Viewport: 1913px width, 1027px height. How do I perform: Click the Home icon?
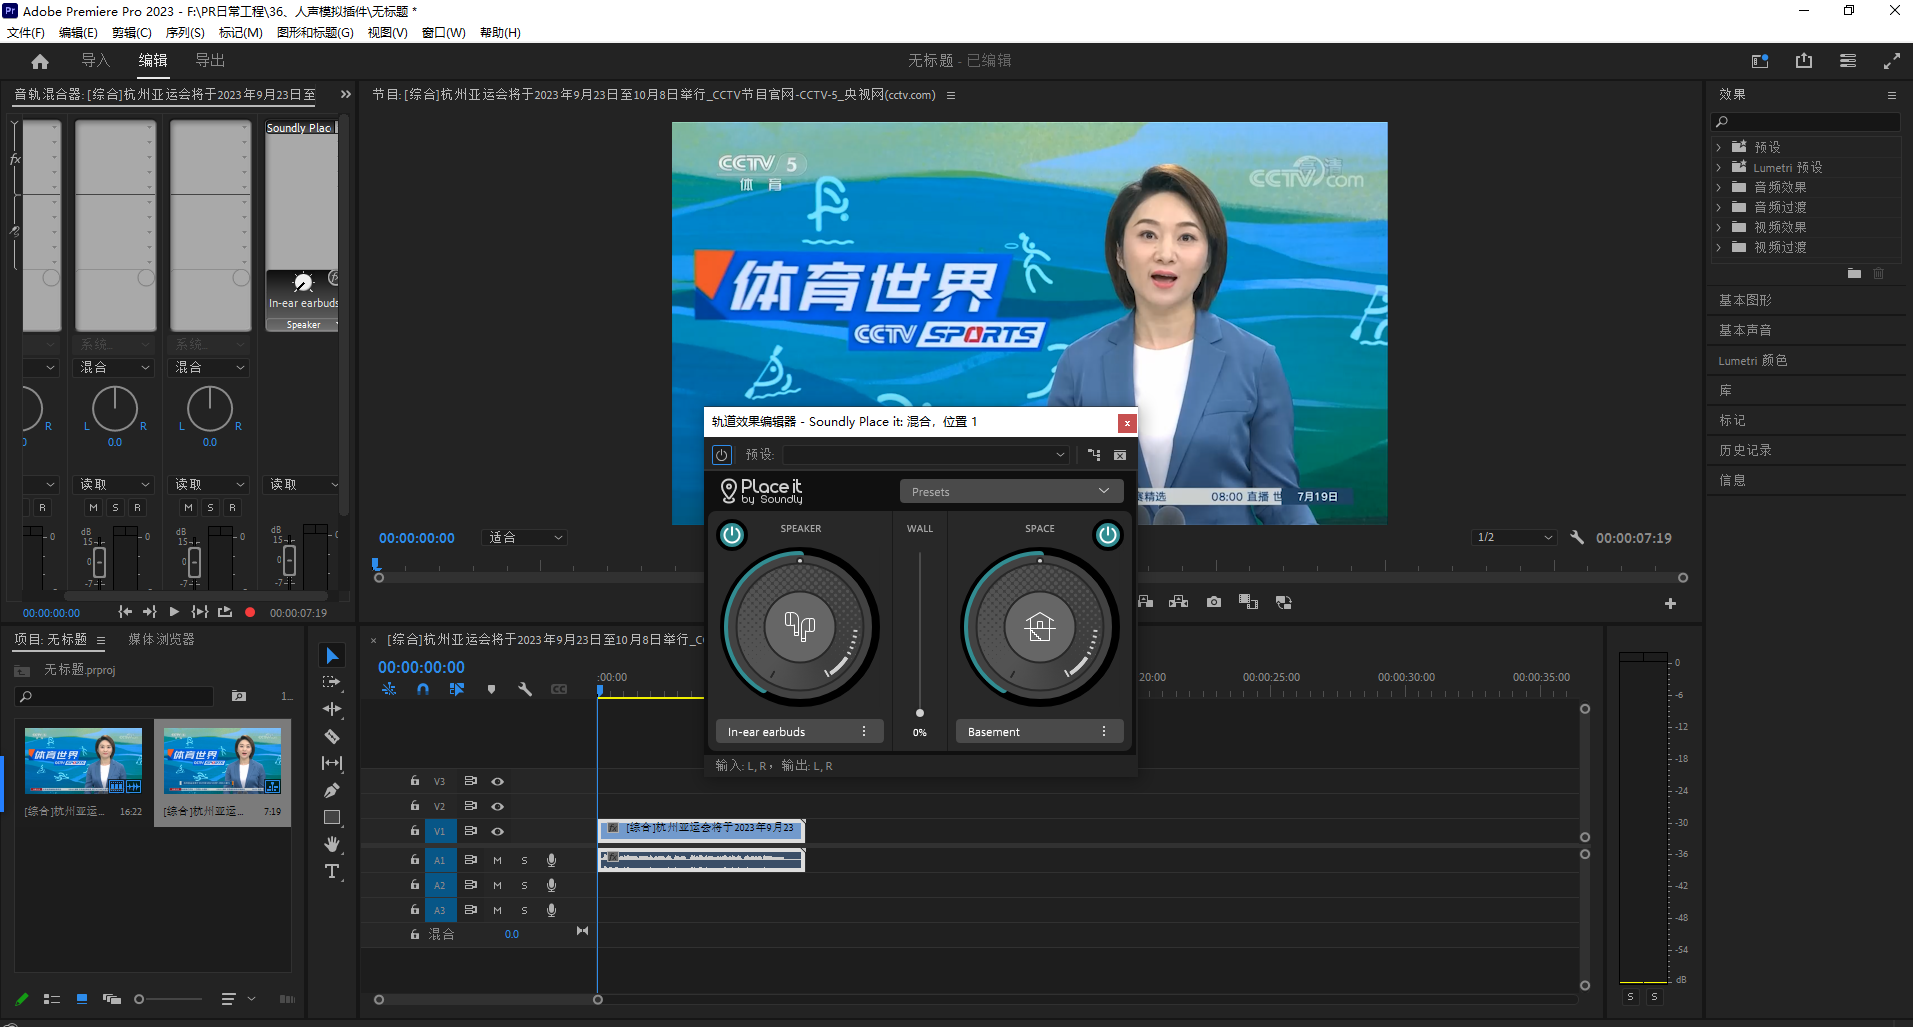[x=40, y=61]
